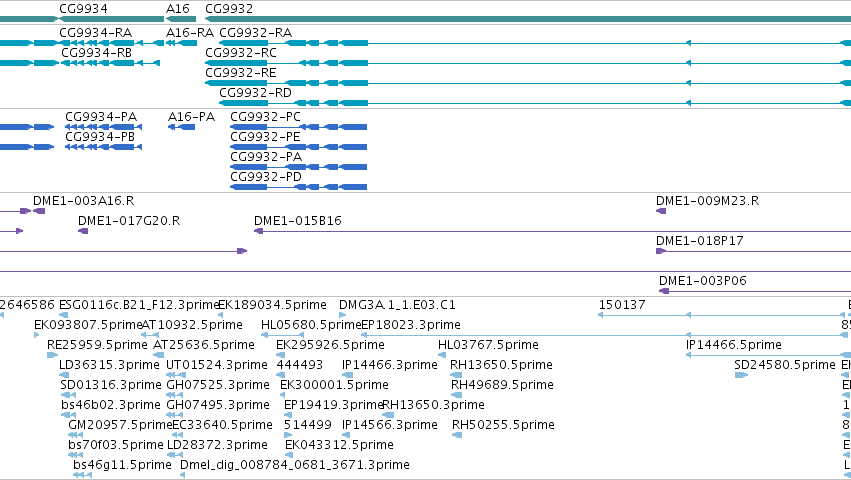Screen dimensions: 851x480
Task: Click the CG9932-PC protein label
Action: point(265,117)
